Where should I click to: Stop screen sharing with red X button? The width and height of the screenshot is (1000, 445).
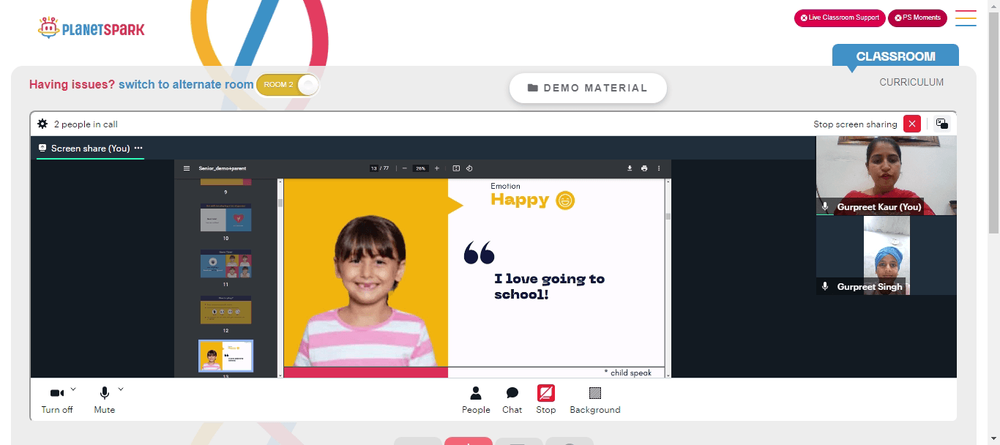point(912,124)
